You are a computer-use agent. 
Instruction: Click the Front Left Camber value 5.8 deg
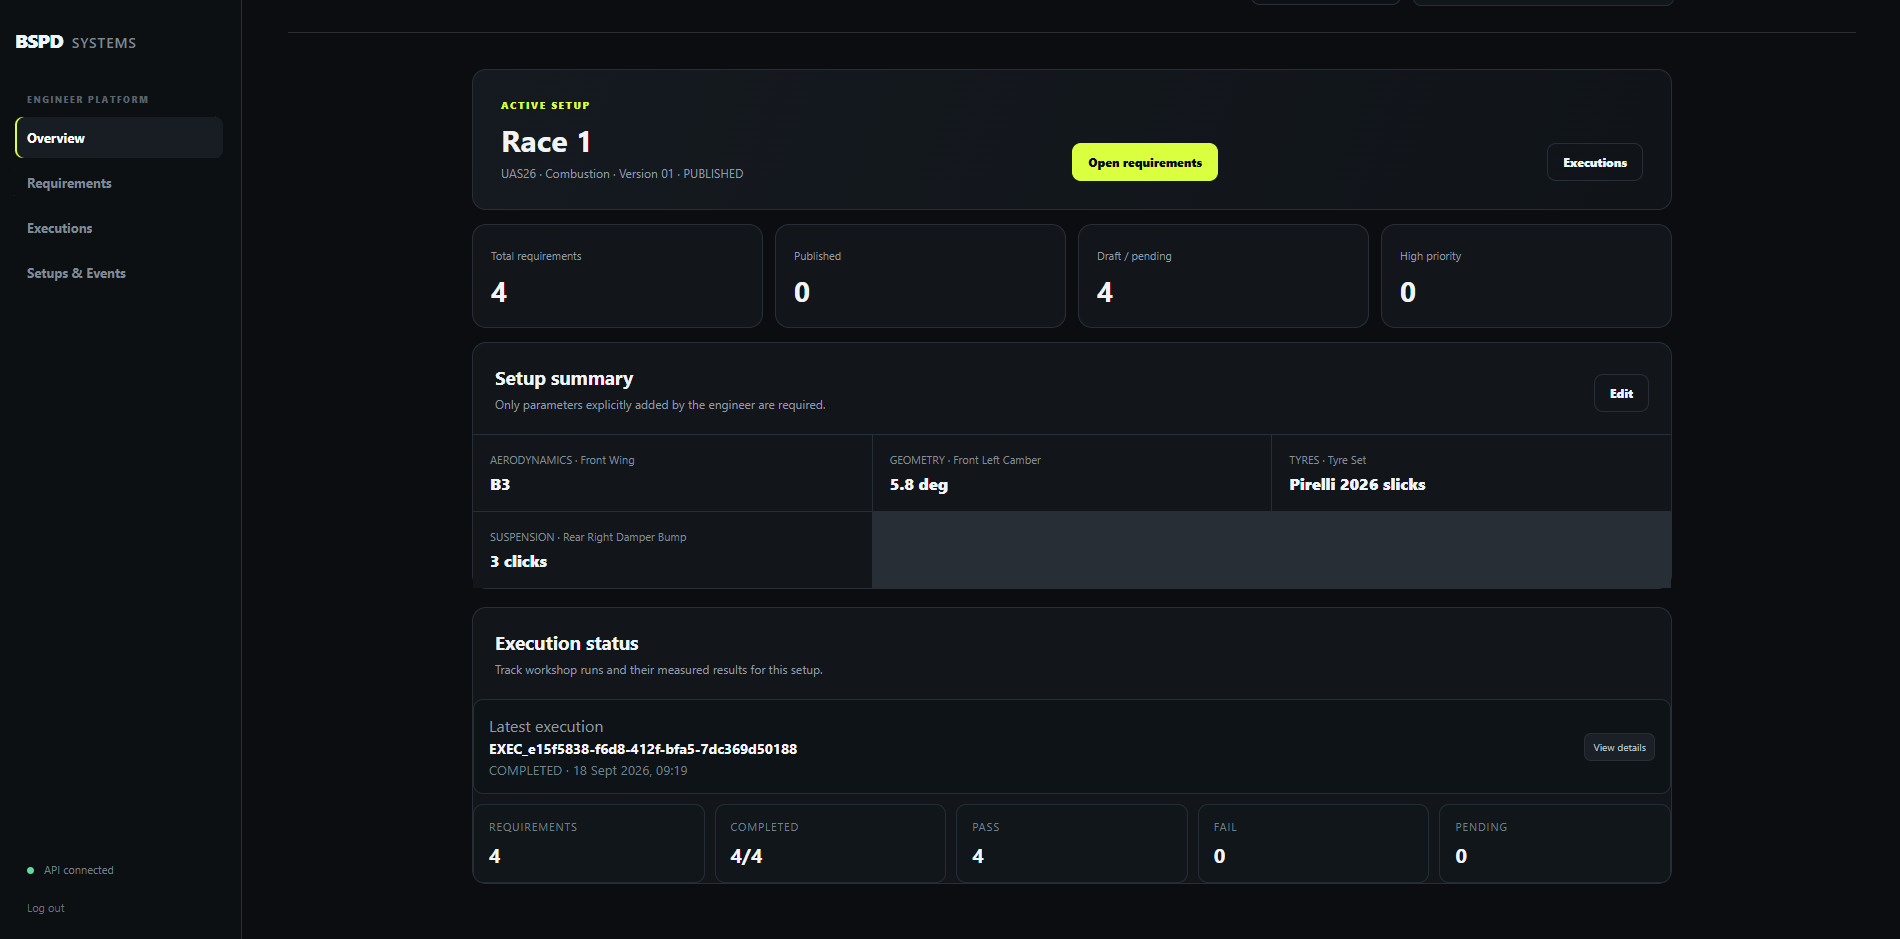click(919, 485)
